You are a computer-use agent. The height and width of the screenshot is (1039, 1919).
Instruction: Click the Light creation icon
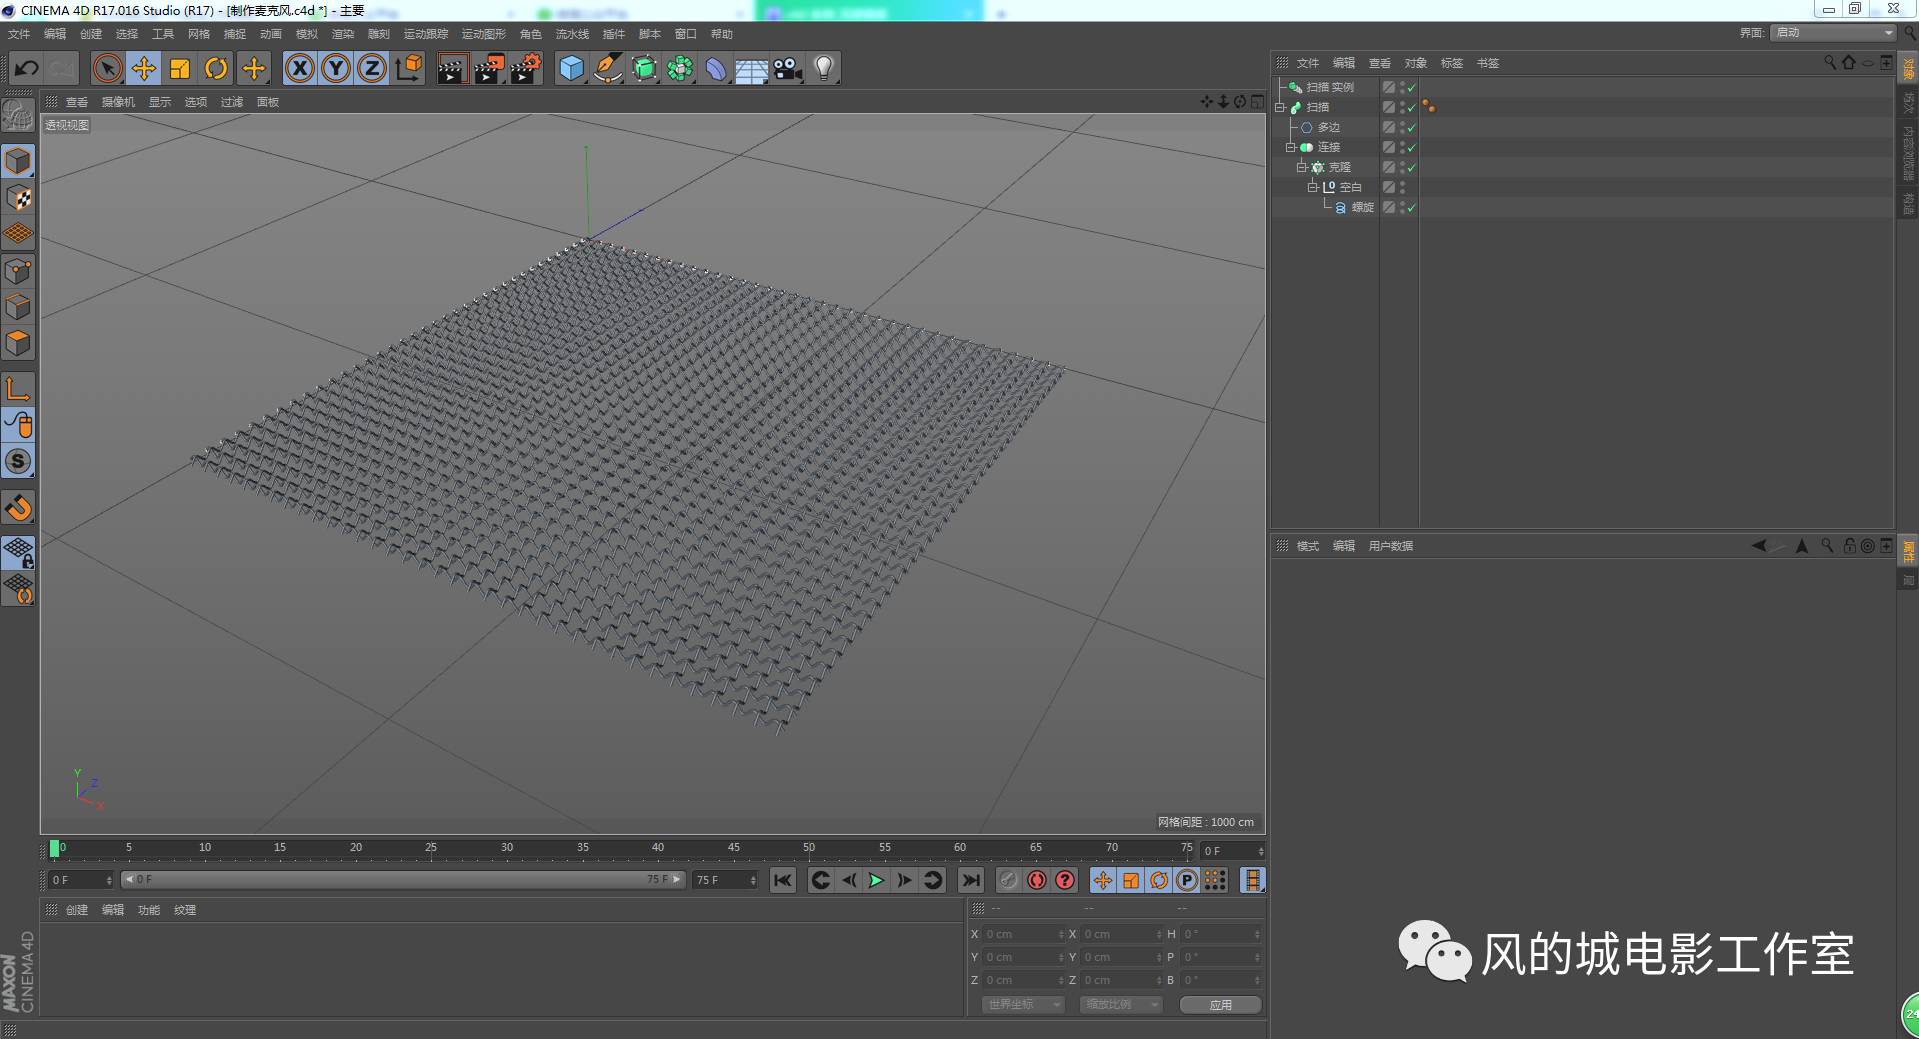tap(822, 68)
